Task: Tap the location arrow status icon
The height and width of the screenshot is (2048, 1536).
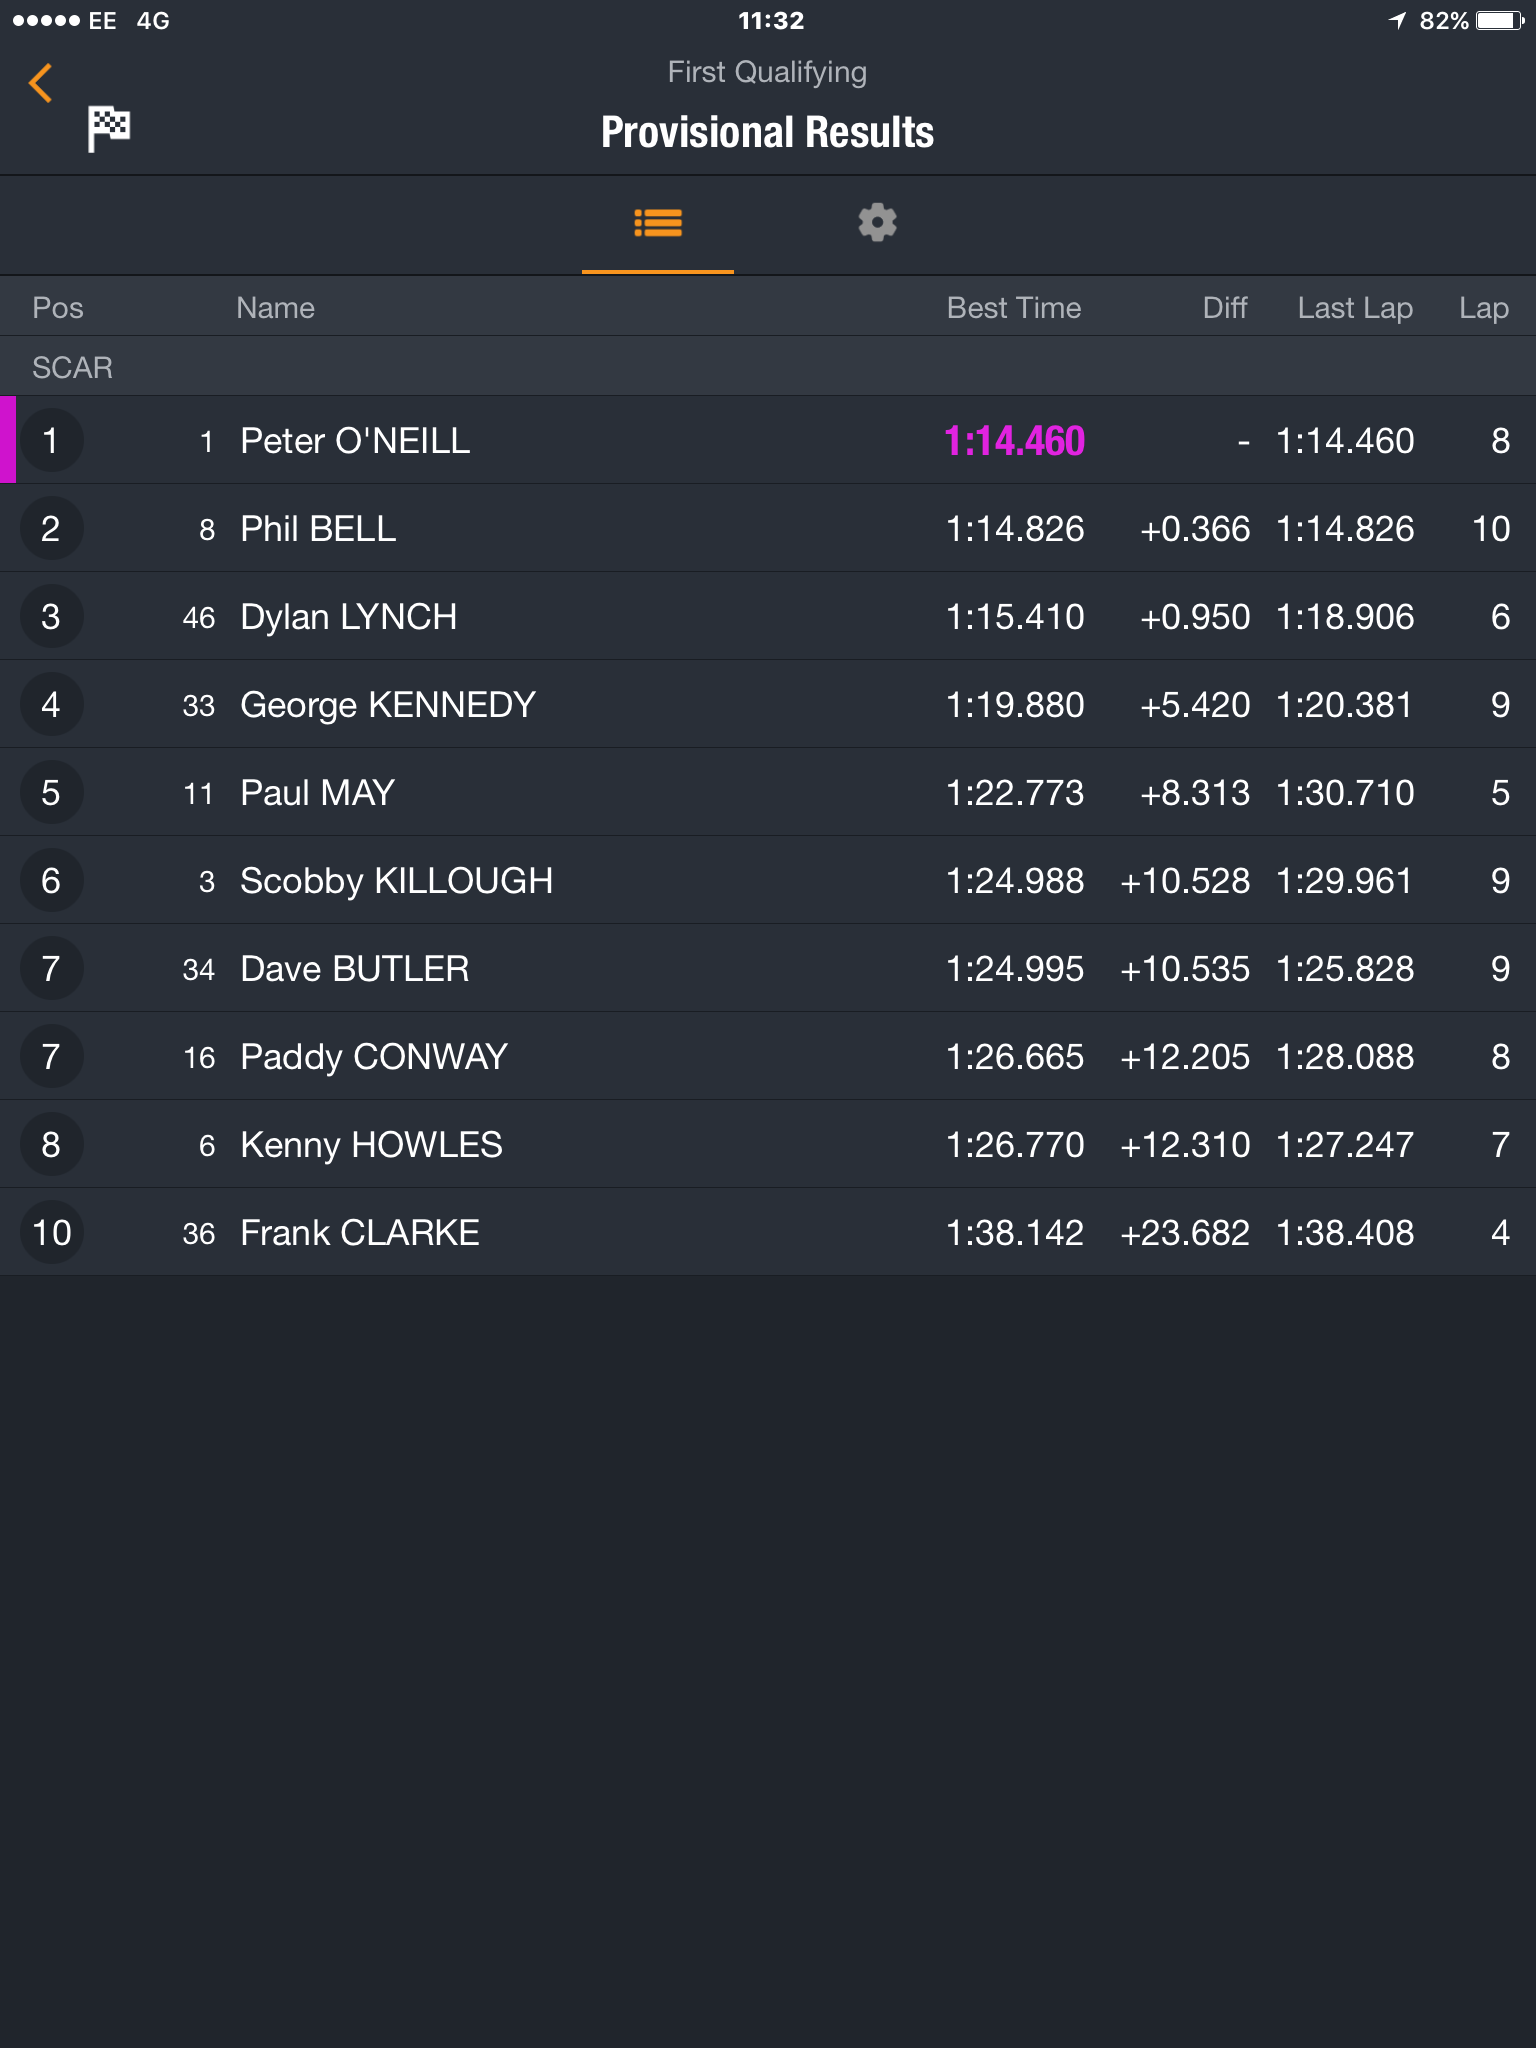Action: (1397, 20)
